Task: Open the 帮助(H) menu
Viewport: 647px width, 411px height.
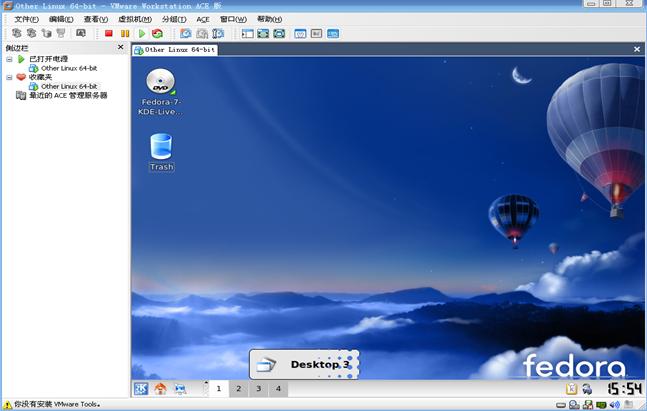Action: pyautogui.click(x=269, y=19)
